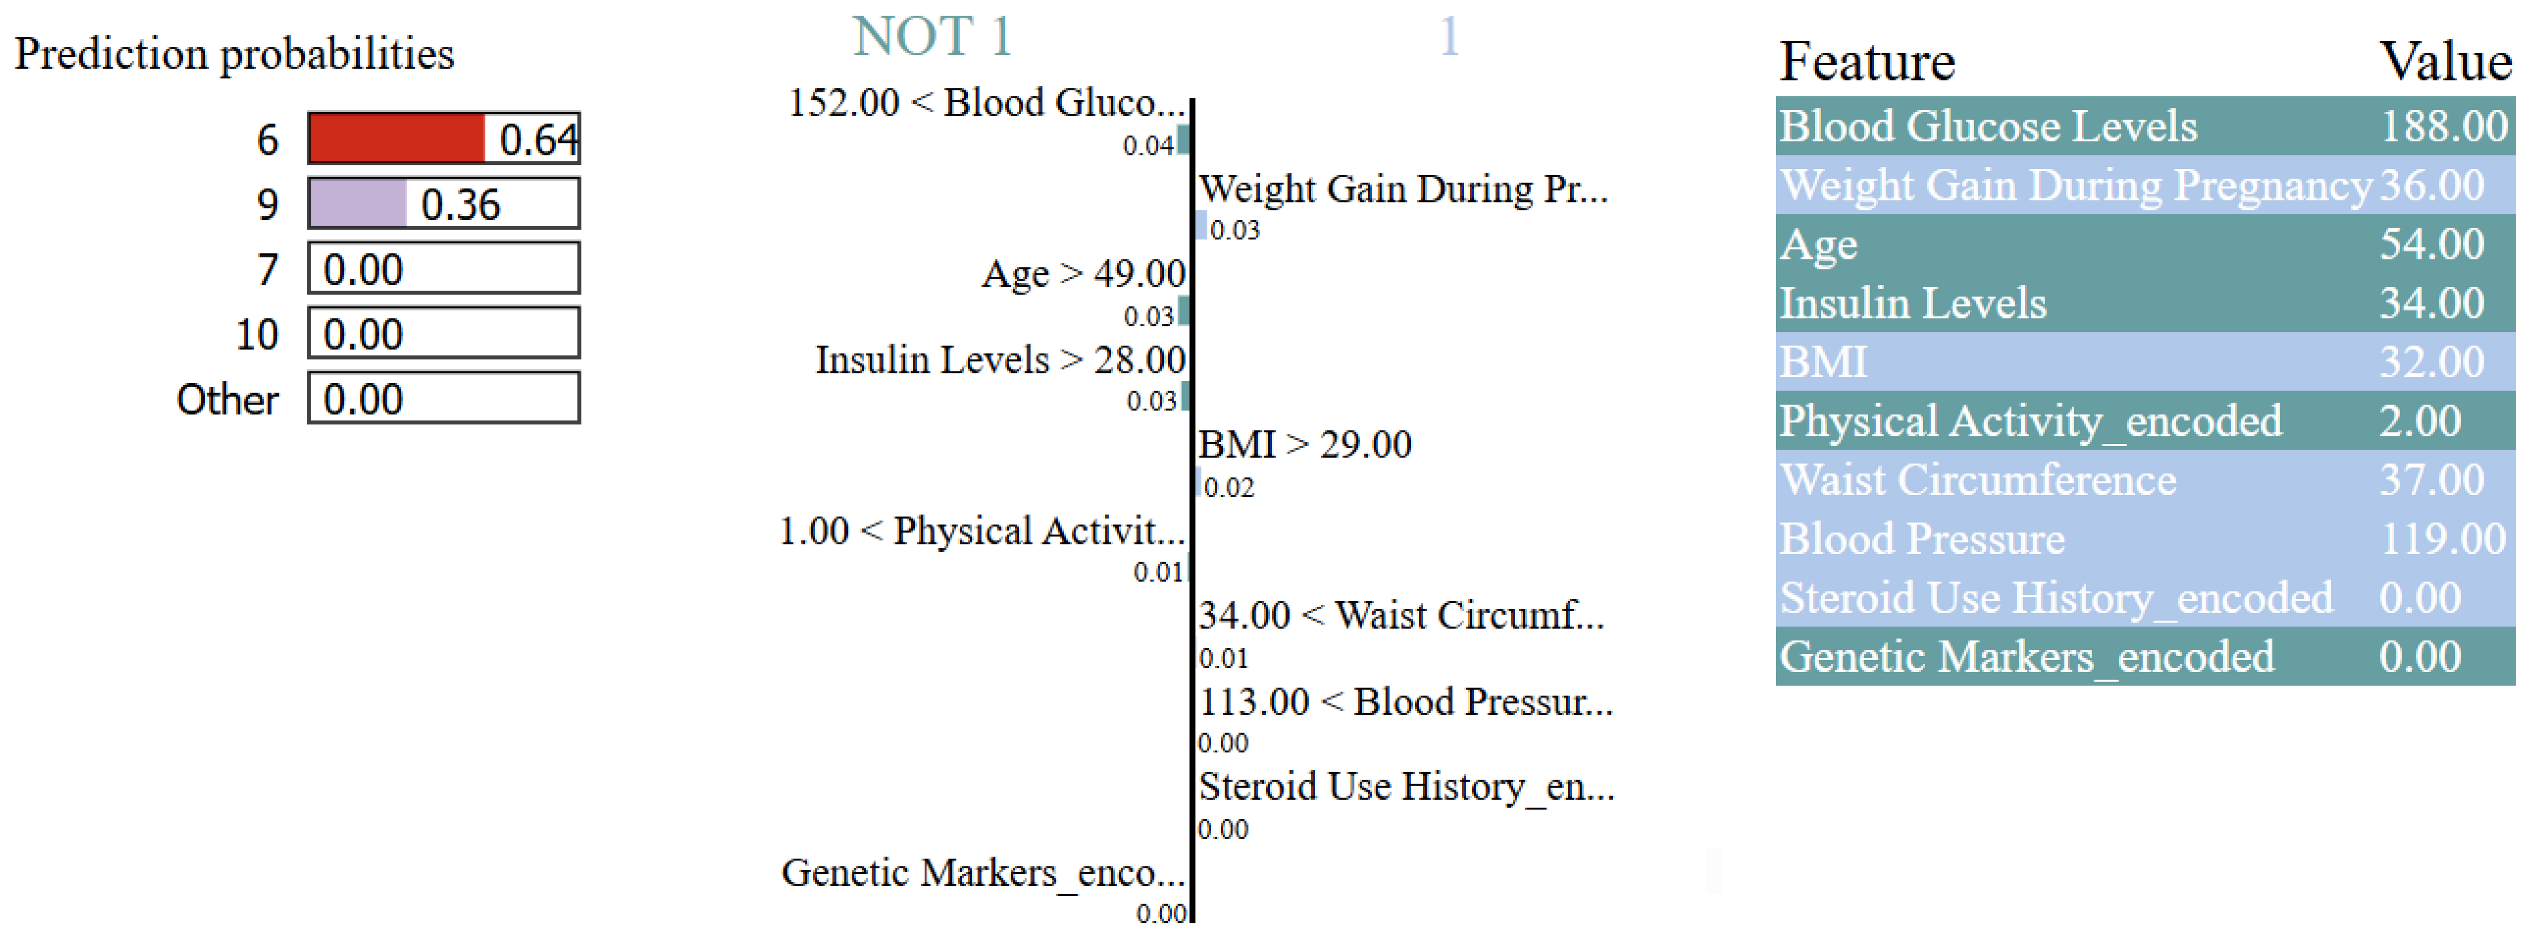Click the Steroid Use History_encoded row
This screenshot has width=2535, height=936.
coord(2143,598)
